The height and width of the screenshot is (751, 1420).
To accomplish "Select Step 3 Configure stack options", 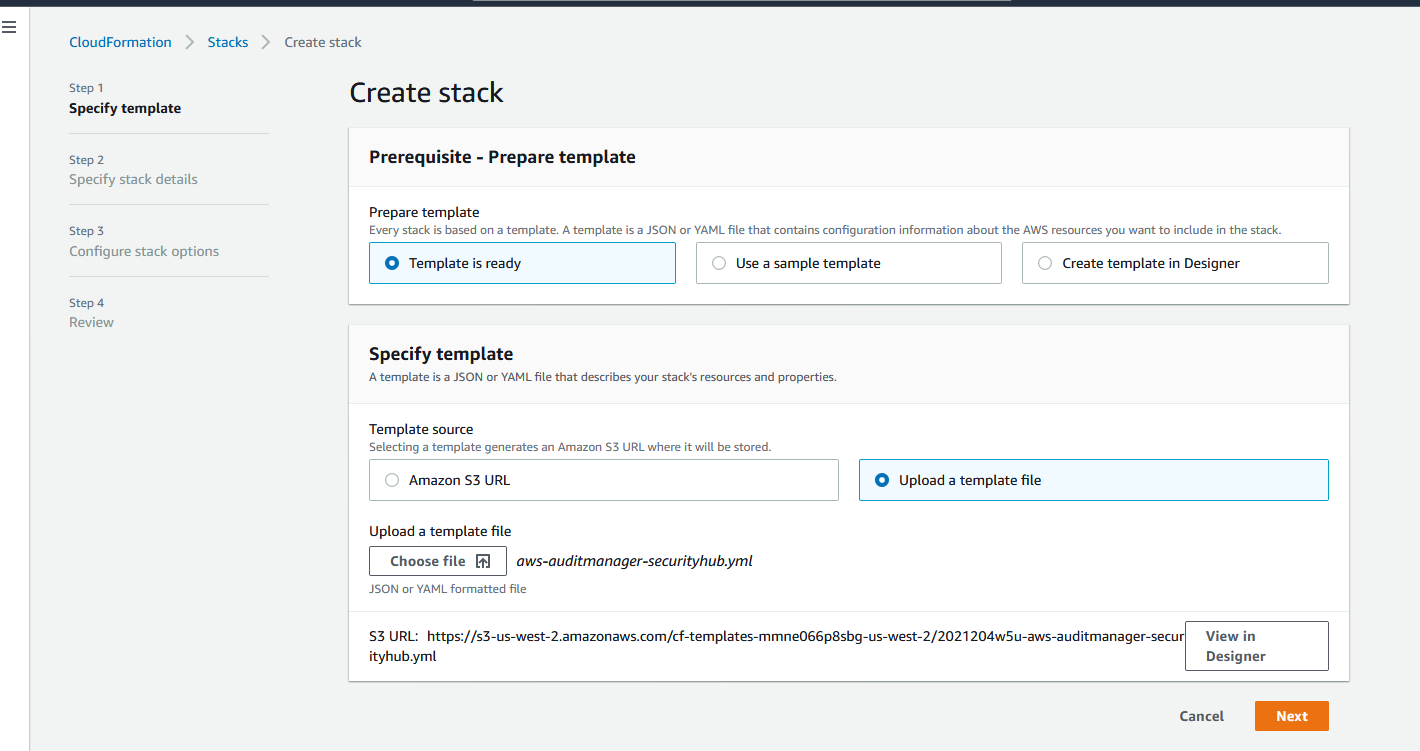I will point(144,241).
